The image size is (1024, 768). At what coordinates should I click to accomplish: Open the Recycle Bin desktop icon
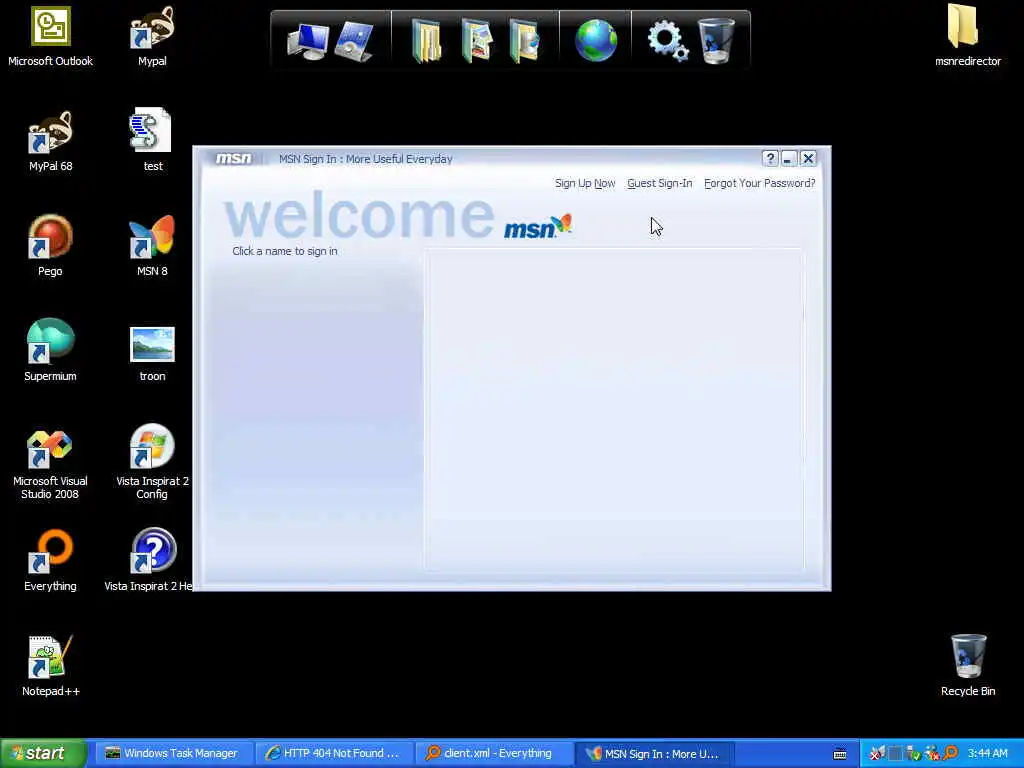point(968,666)
